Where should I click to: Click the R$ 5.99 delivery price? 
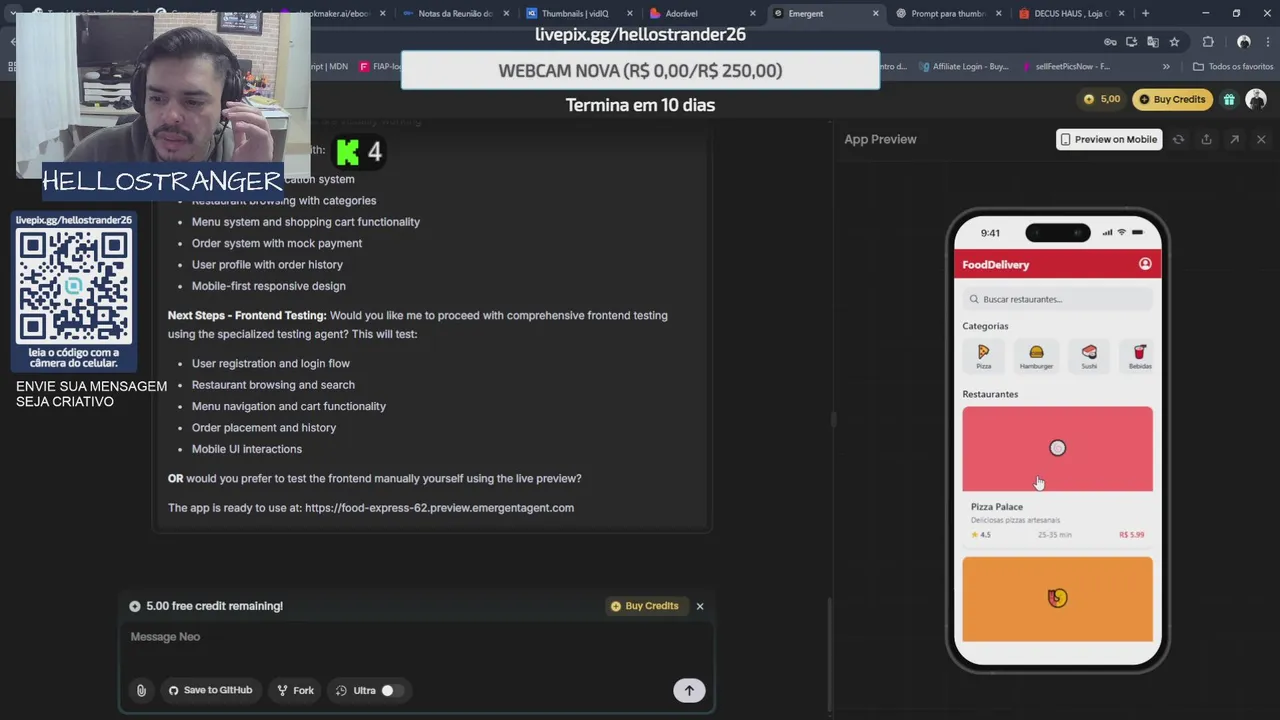tap(1132, 535)
